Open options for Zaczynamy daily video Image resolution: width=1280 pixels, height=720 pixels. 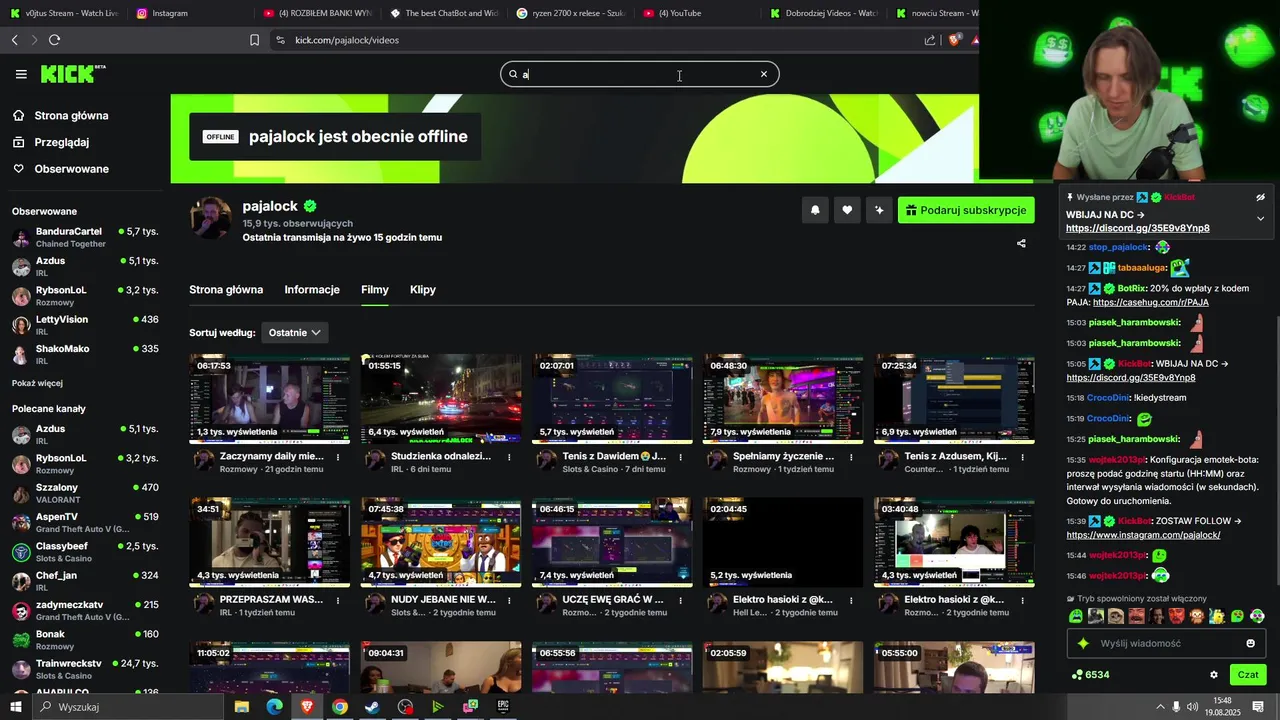338,457
